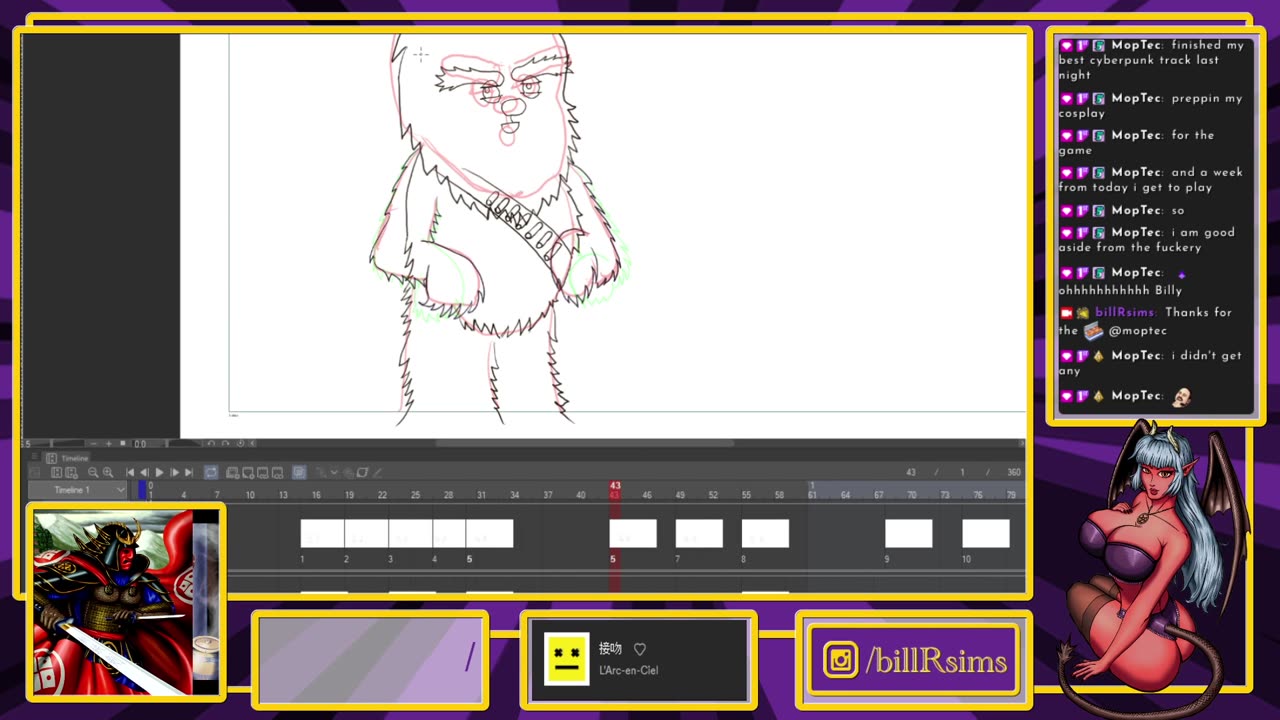Jump to the last frame
1280x720 pixels.
[188, 472]
